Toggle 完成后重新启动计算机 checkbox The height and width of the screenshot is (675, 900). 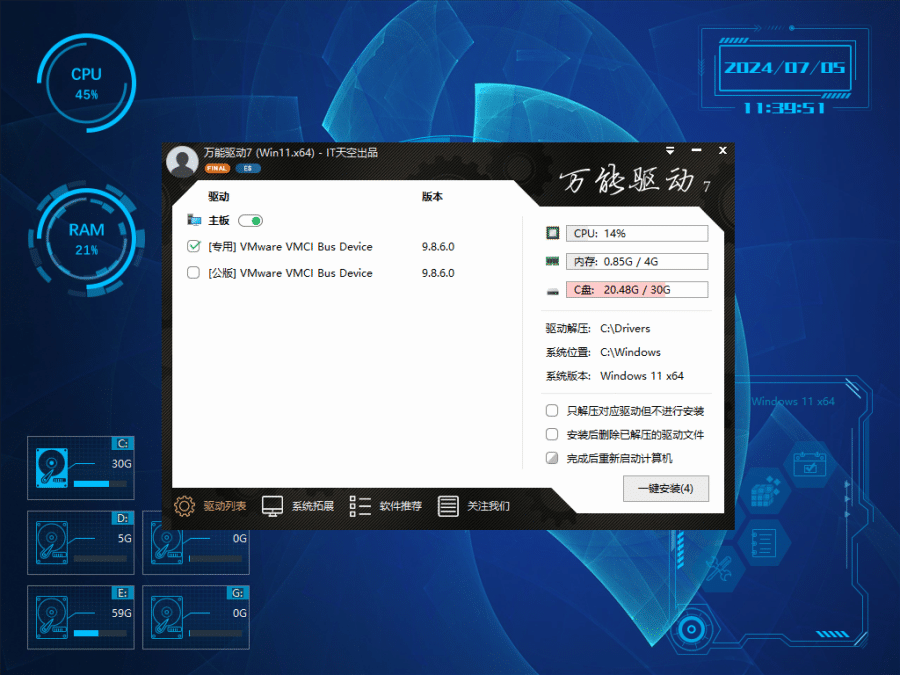tap(552, 457)
